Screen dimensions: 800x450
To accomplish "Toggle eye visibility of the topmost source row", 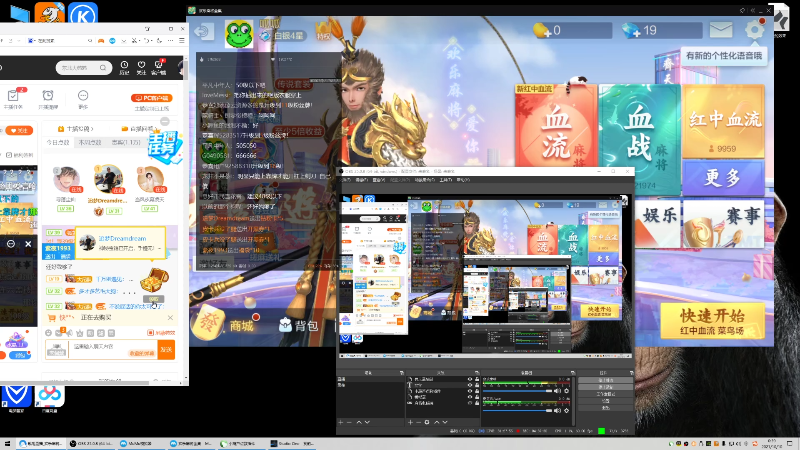I will [470, 379].
